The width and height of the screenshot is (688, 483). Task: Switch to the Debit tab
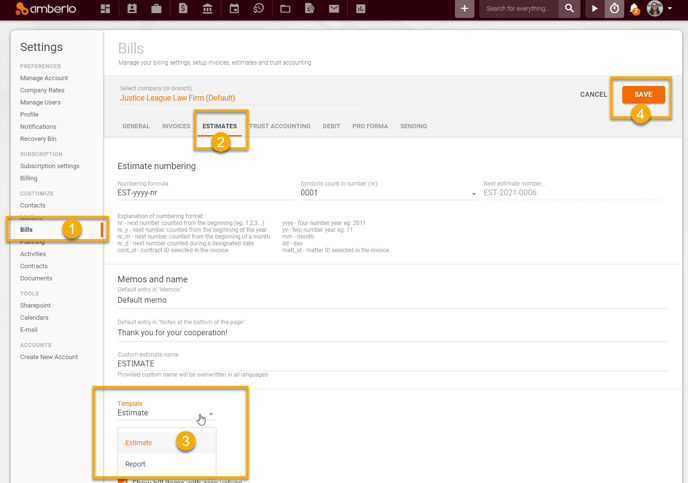331,126
